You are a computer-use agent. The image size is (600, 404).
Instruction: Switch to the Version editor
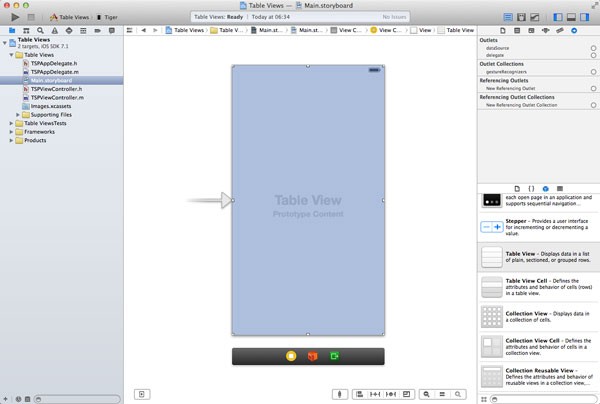point(535,17)
